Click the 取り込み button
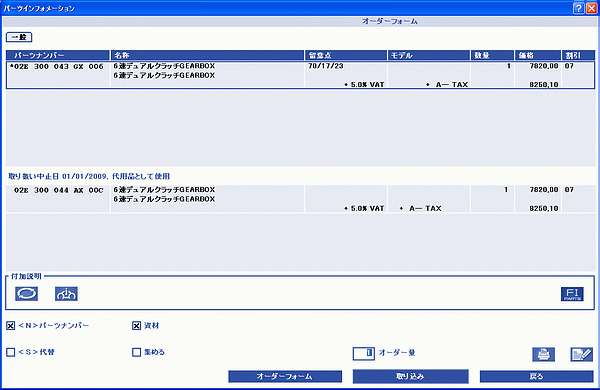This screenshot has height=390, width=600. tap(411, 376)
